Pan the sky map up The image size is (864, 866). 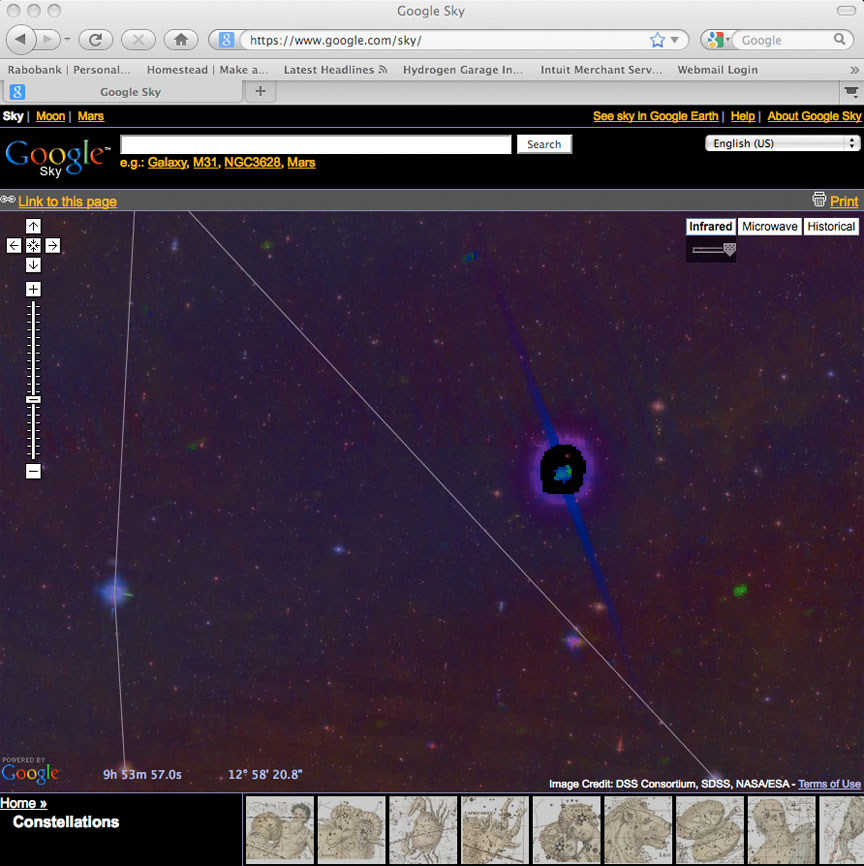pyautogui.click(x=33, y=226)
